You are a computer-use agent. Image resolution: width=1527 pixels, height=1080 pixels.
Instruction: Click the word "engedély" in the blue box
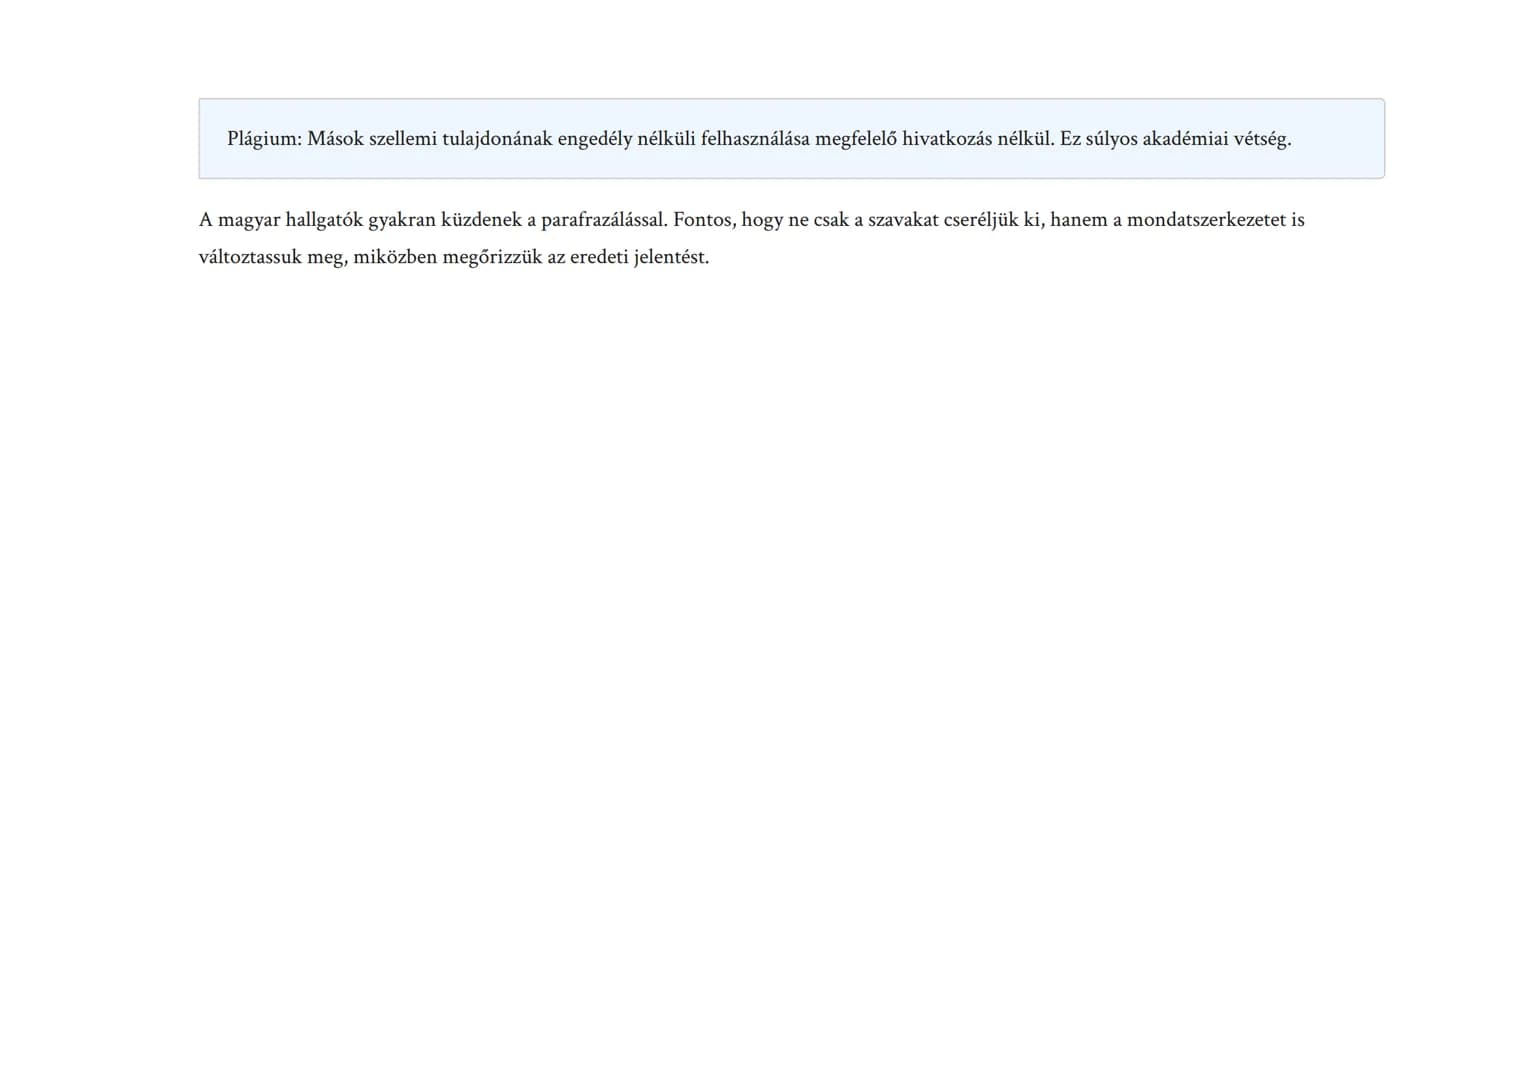point(594,139)
